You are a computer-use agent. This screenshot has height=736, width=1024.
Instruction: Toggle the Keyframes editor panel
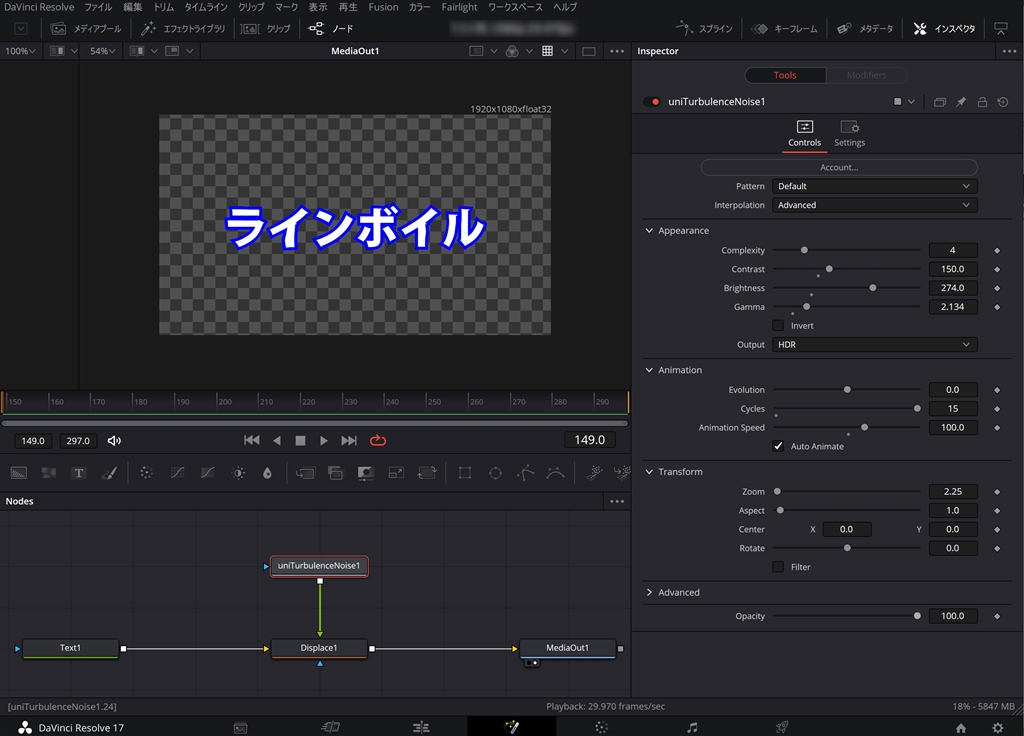coord(784,29)
